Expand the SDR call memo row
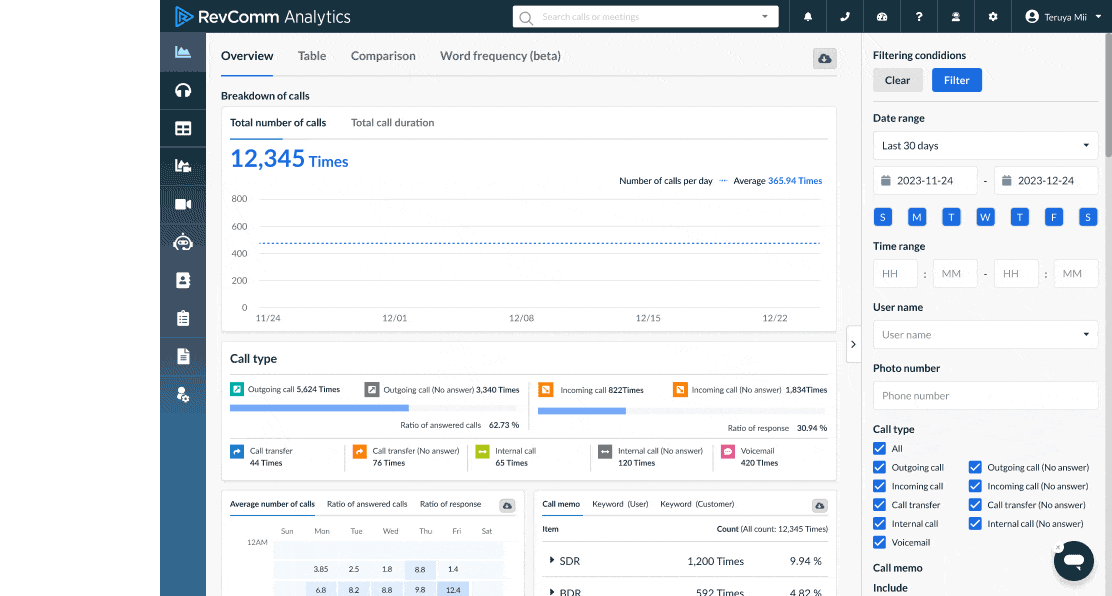This screenshot has height=596, width=1112. tap(552, 561)
